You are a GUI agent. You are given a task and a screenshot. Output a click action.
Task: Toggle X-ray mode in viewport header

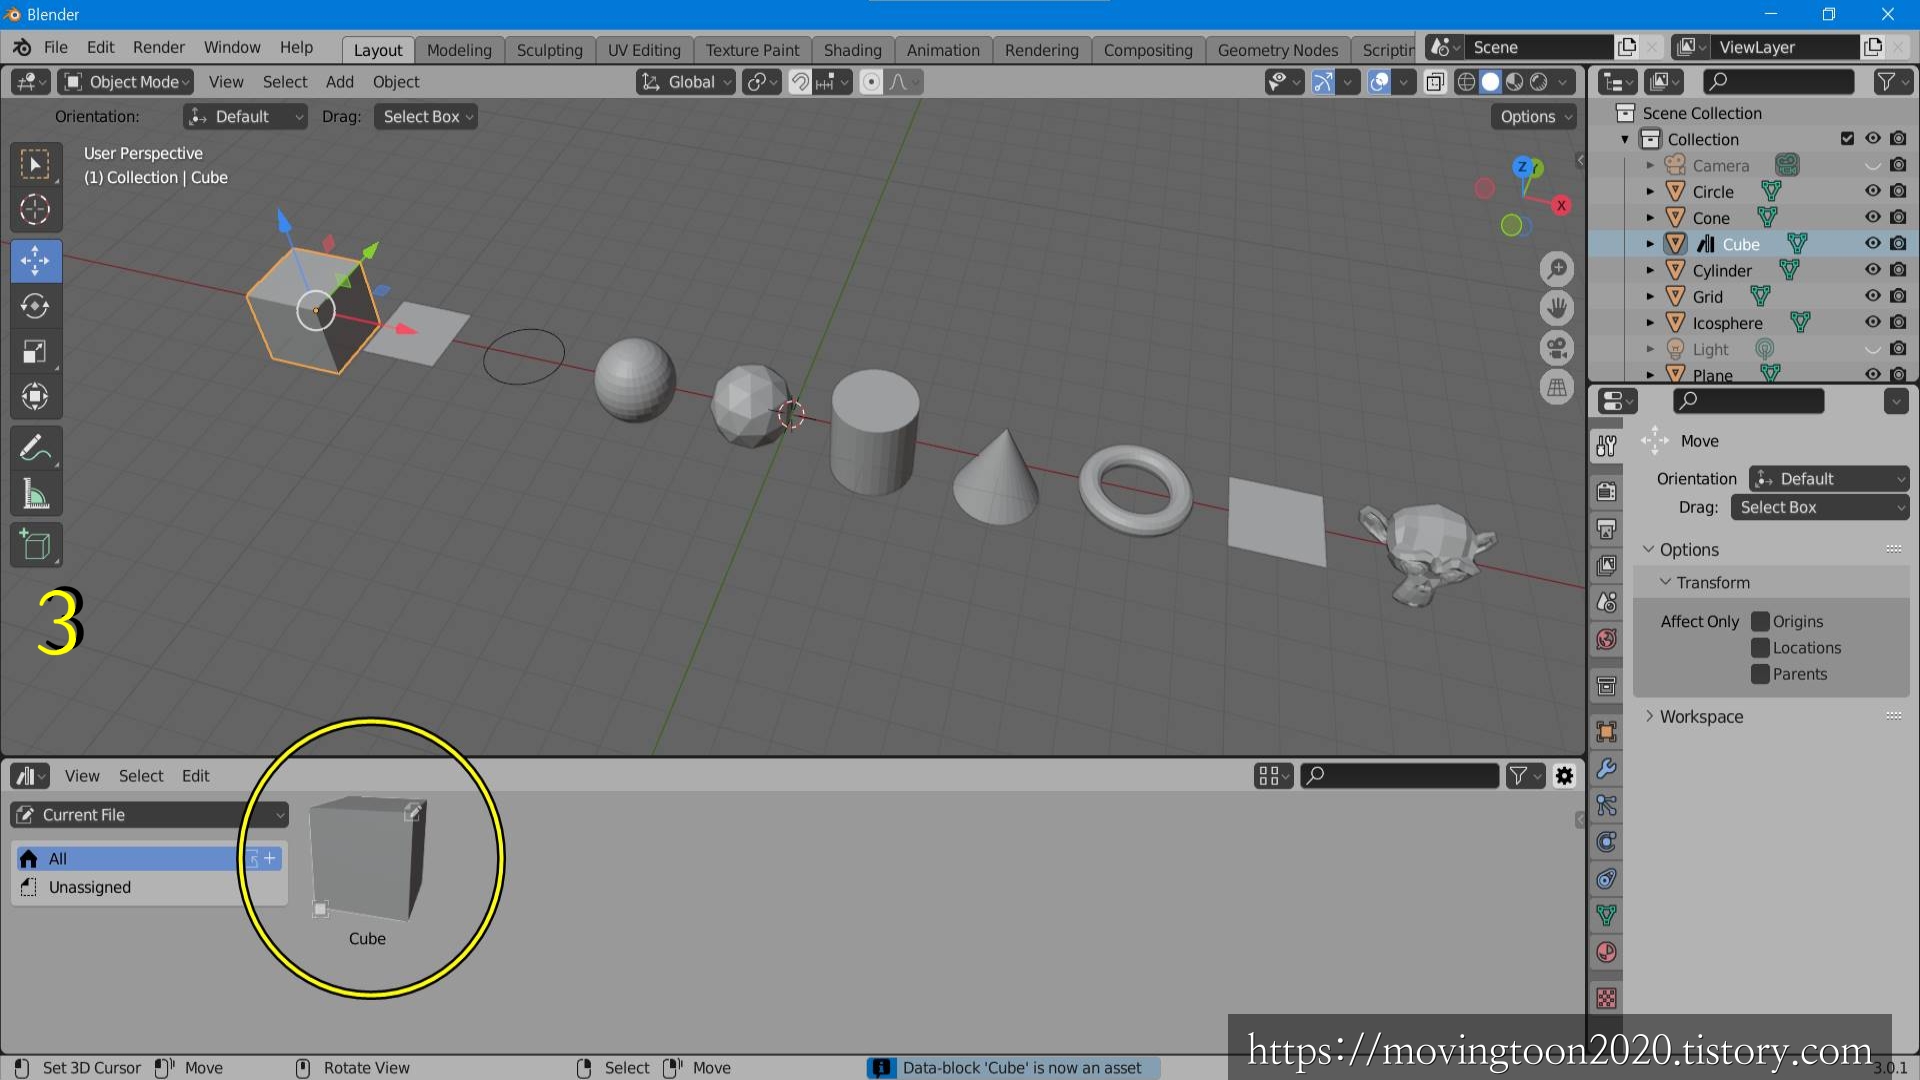[1435, 82]
